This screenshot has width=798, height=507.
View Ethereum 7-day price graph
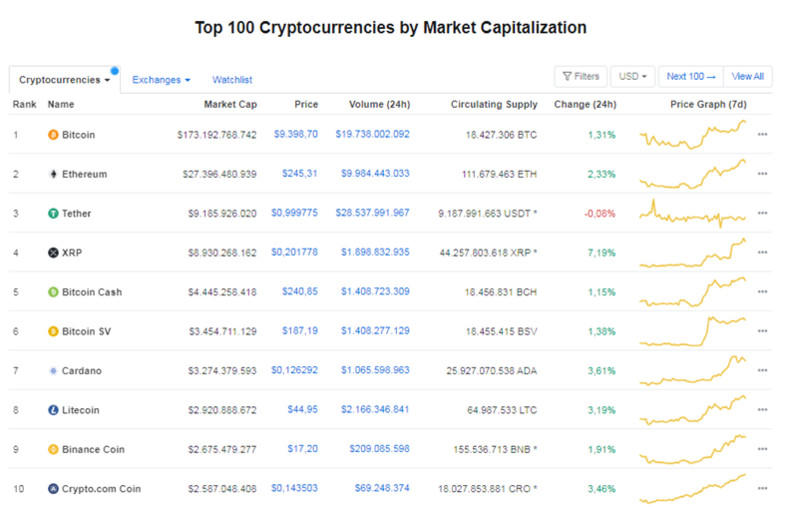pos(693,174)
